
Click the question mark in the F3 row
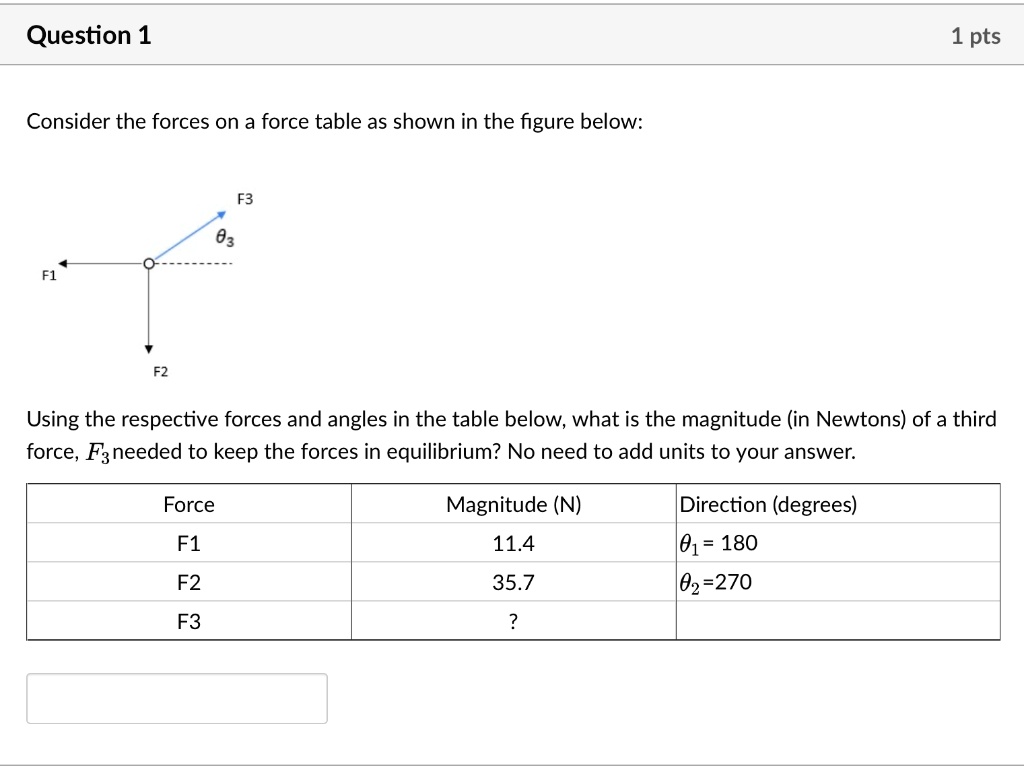click(511, 621)
